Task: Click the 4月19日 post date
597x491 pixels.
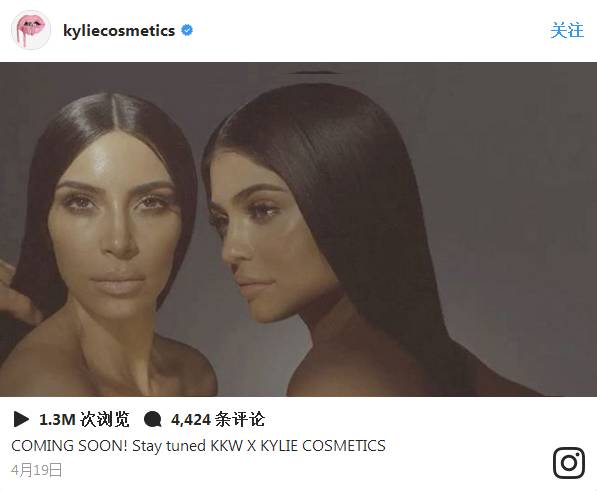Action: tap(37, 470)
